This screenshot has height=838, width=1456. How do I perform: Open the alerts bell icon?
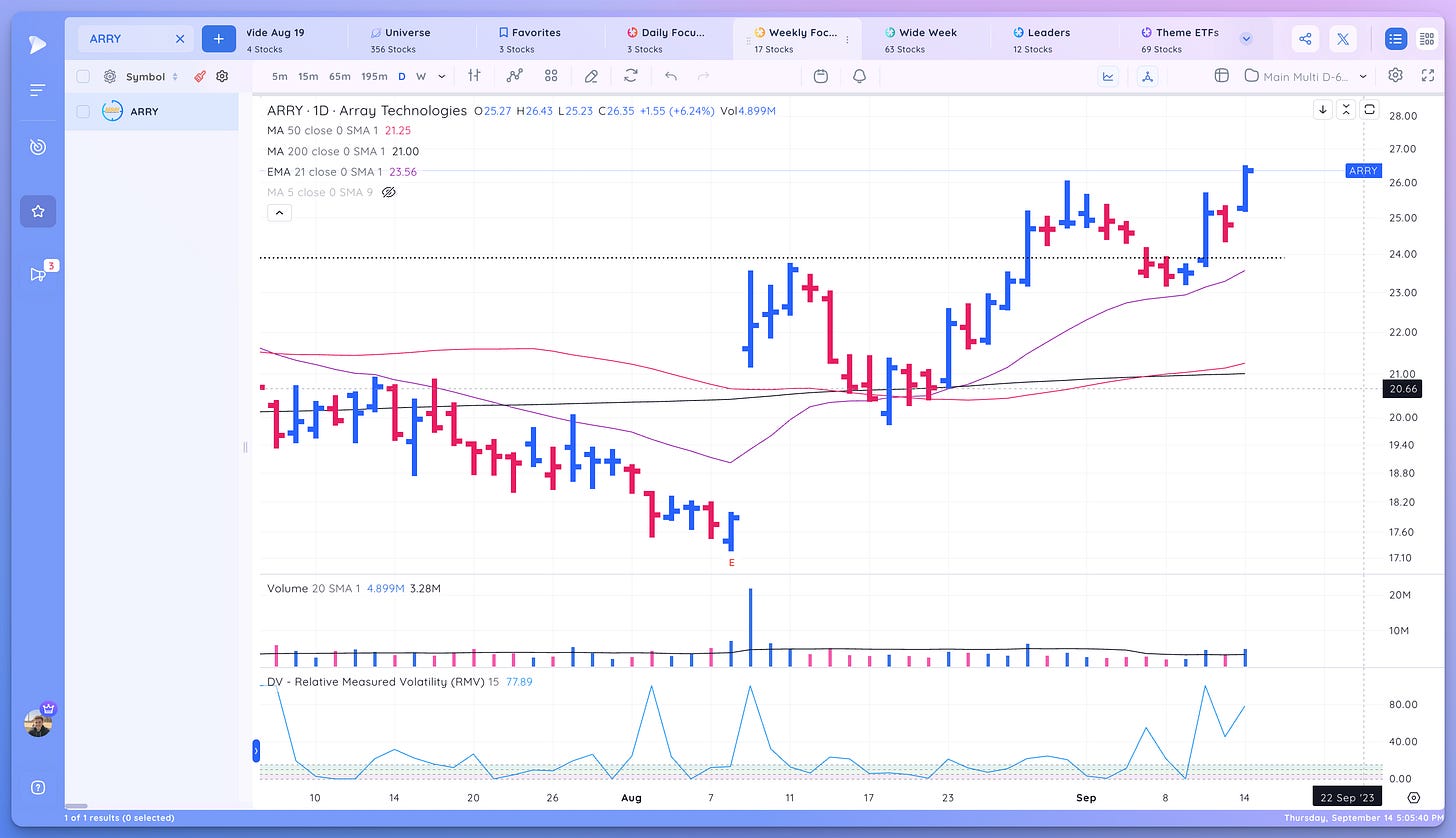click(x=859, y=76)
